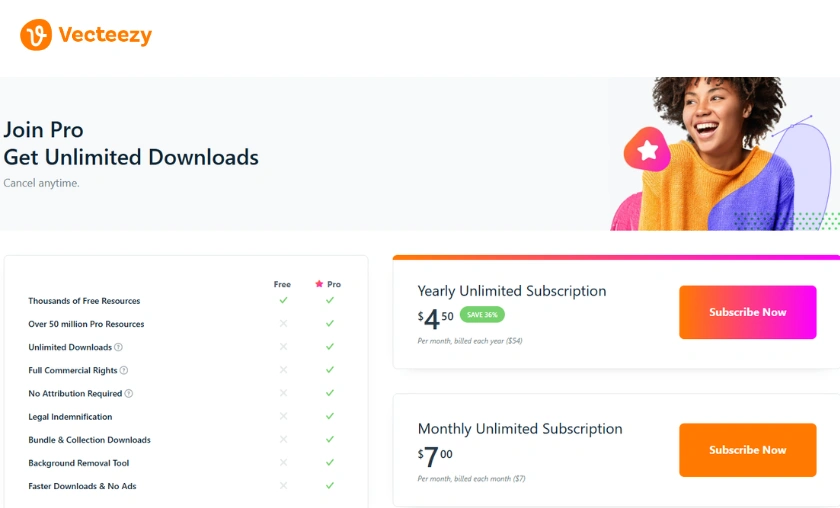Click Pro checkmark for Legal Indemnification
Screen dimensions: 840x508
point(330,416)
